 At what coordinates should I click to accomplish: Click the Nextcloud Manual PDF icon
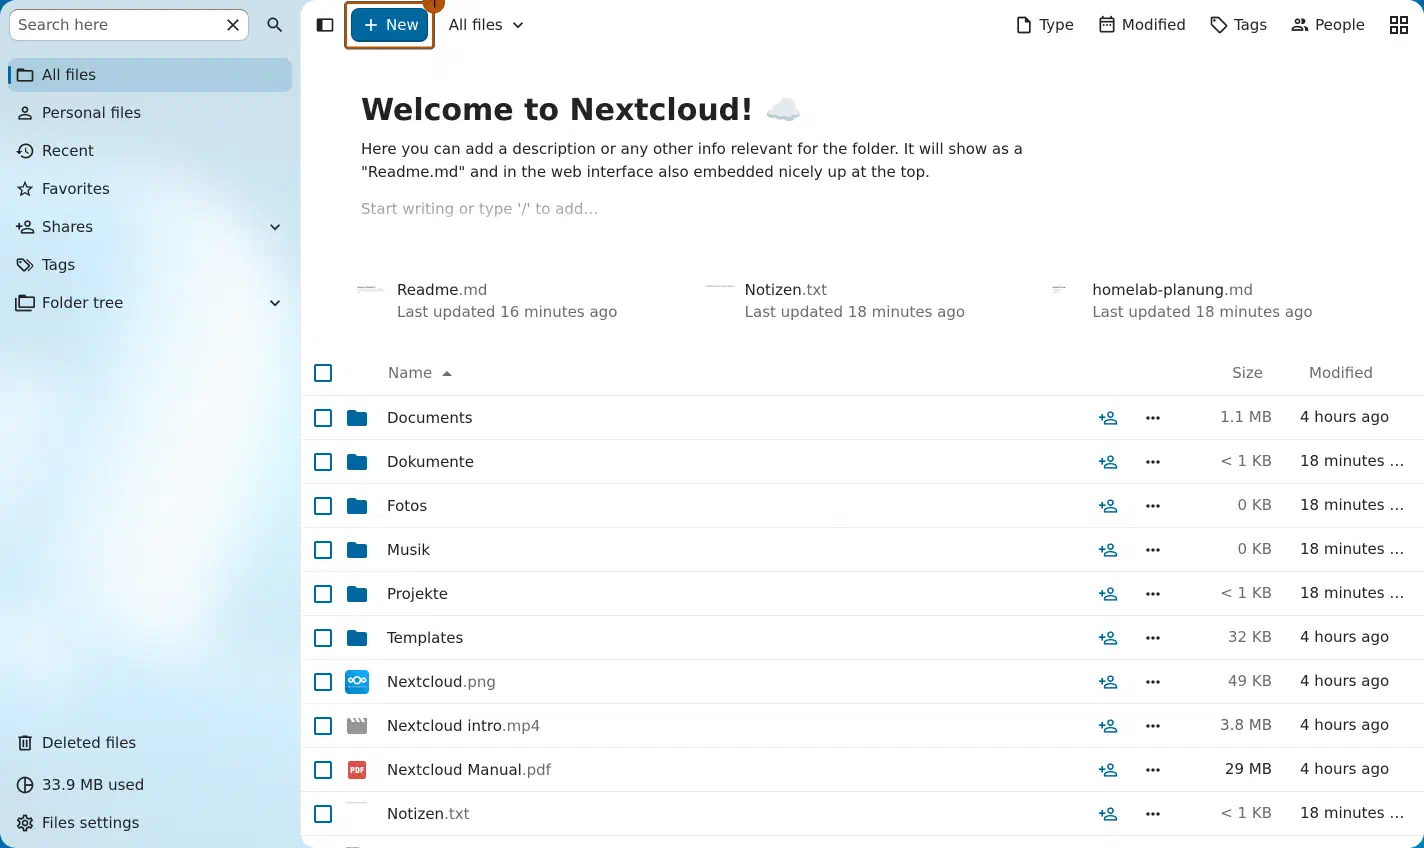pyautogui.click(x=357, y=770)
